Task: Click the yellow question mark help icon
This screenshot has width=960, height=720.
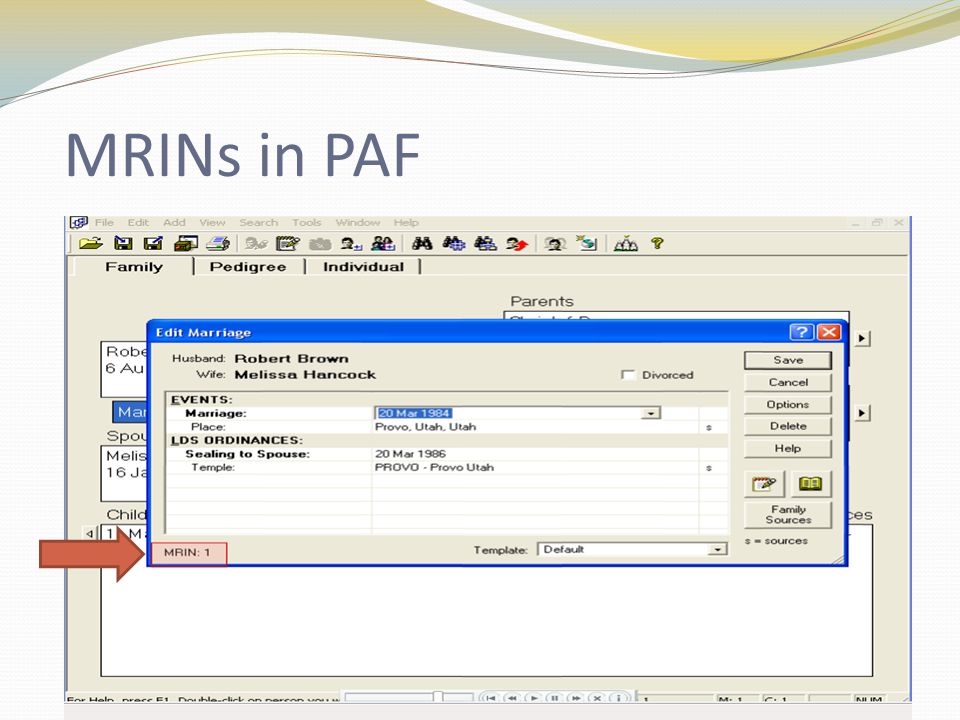Action: 657,243
